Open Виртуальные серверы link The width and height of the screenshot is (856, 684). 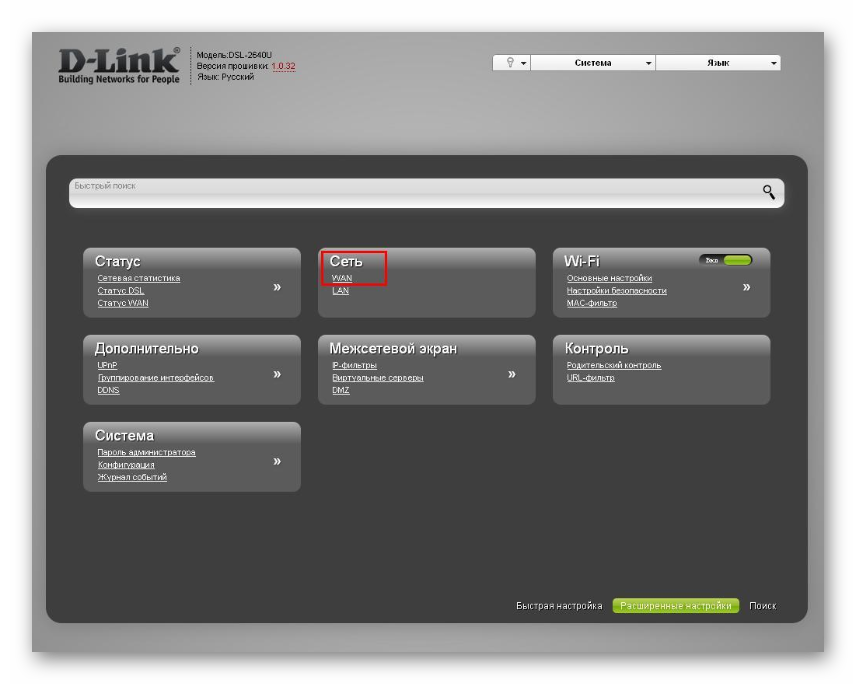pyautogui.click(x=378, y=378)
